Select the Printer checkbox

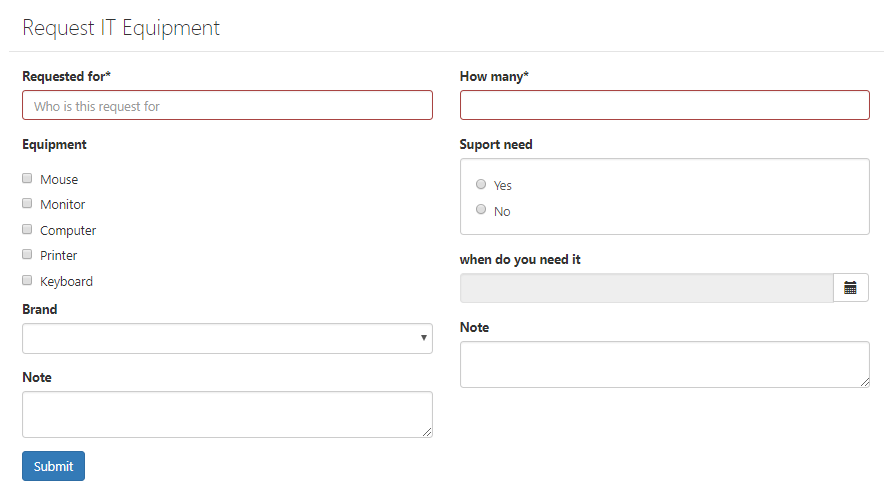[27, 254]
